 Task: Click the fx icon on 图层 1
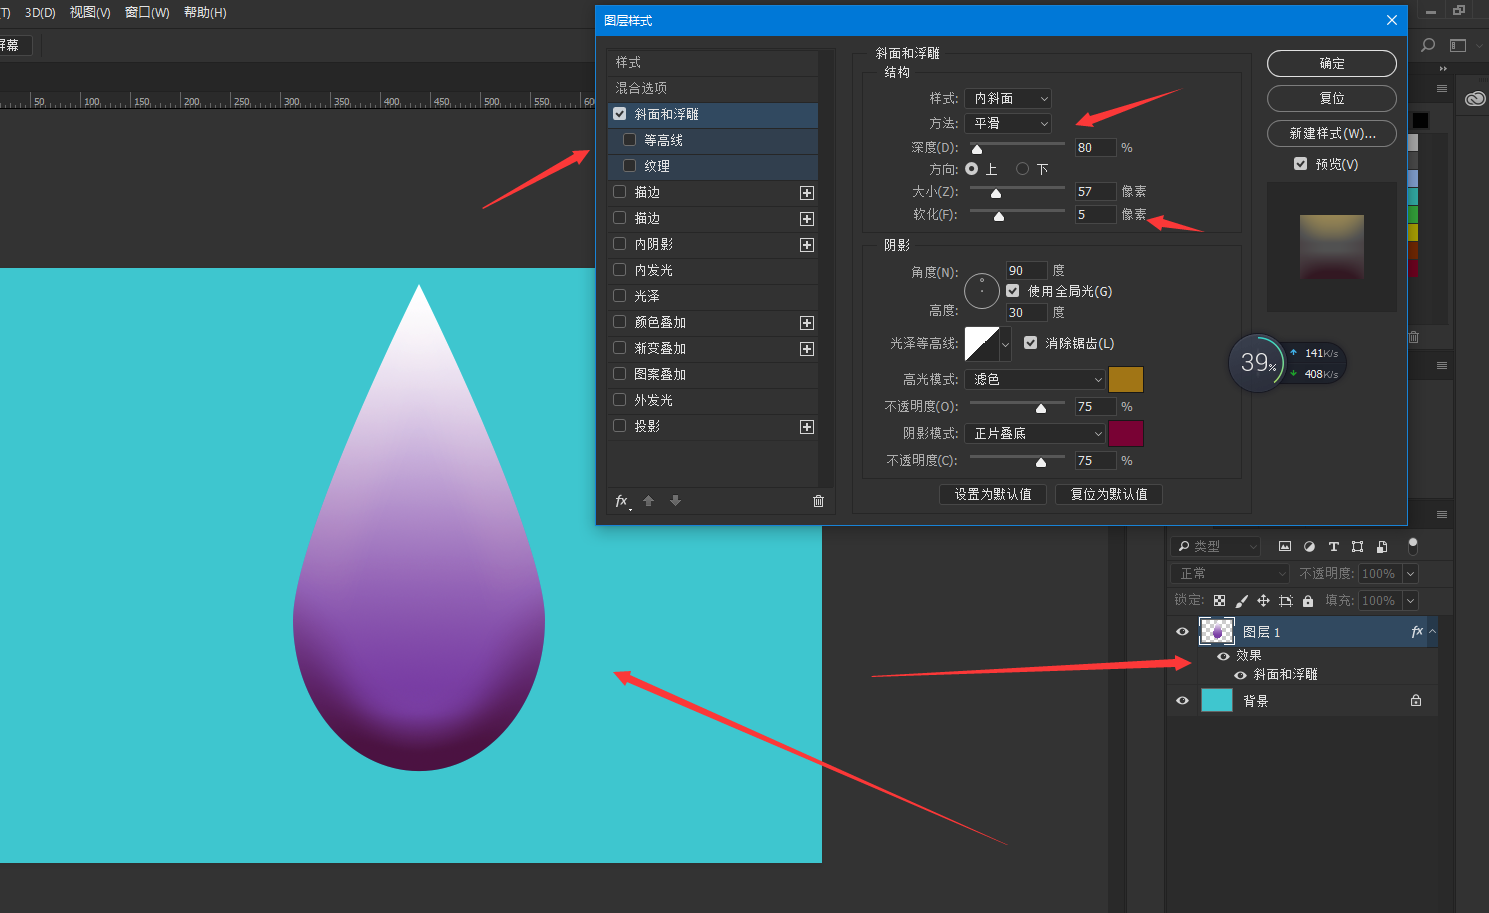coord(1417,632)
